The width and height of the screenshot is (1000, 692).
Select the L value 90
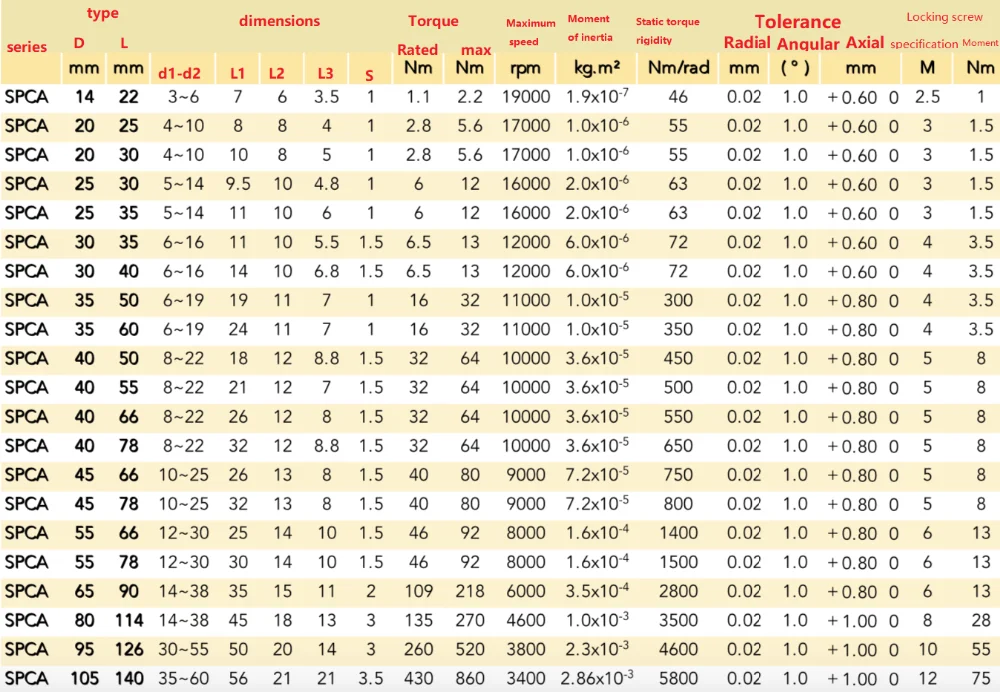coord(129,591)
